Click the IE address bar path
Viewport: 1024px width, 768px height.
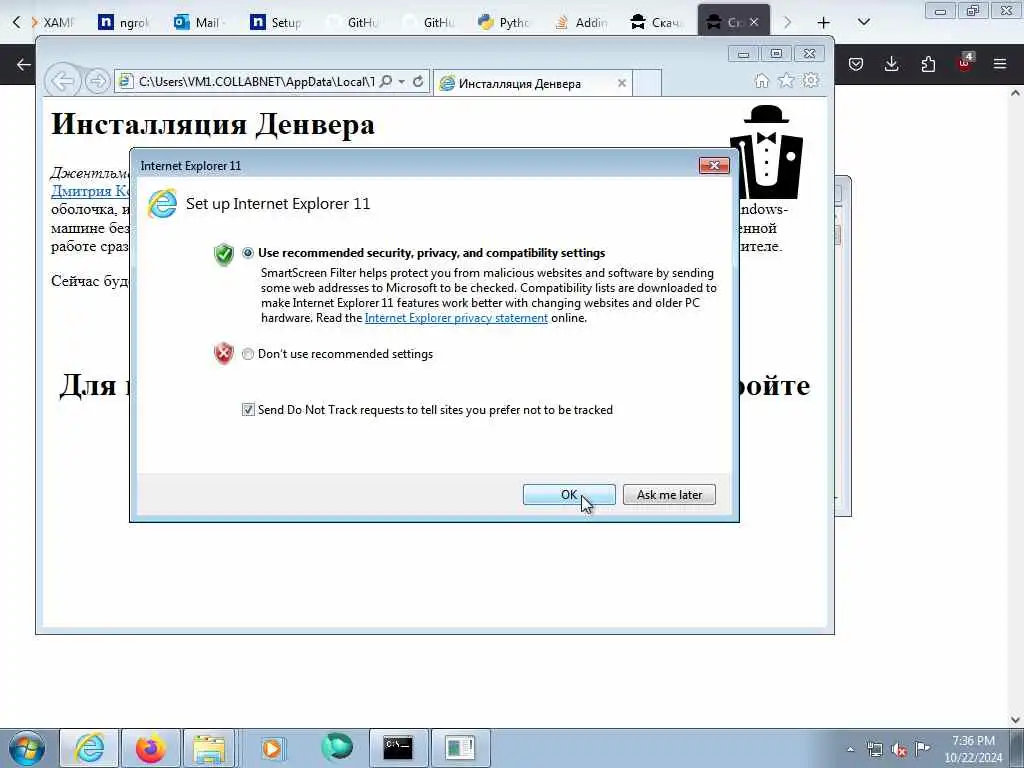(256, 82)
